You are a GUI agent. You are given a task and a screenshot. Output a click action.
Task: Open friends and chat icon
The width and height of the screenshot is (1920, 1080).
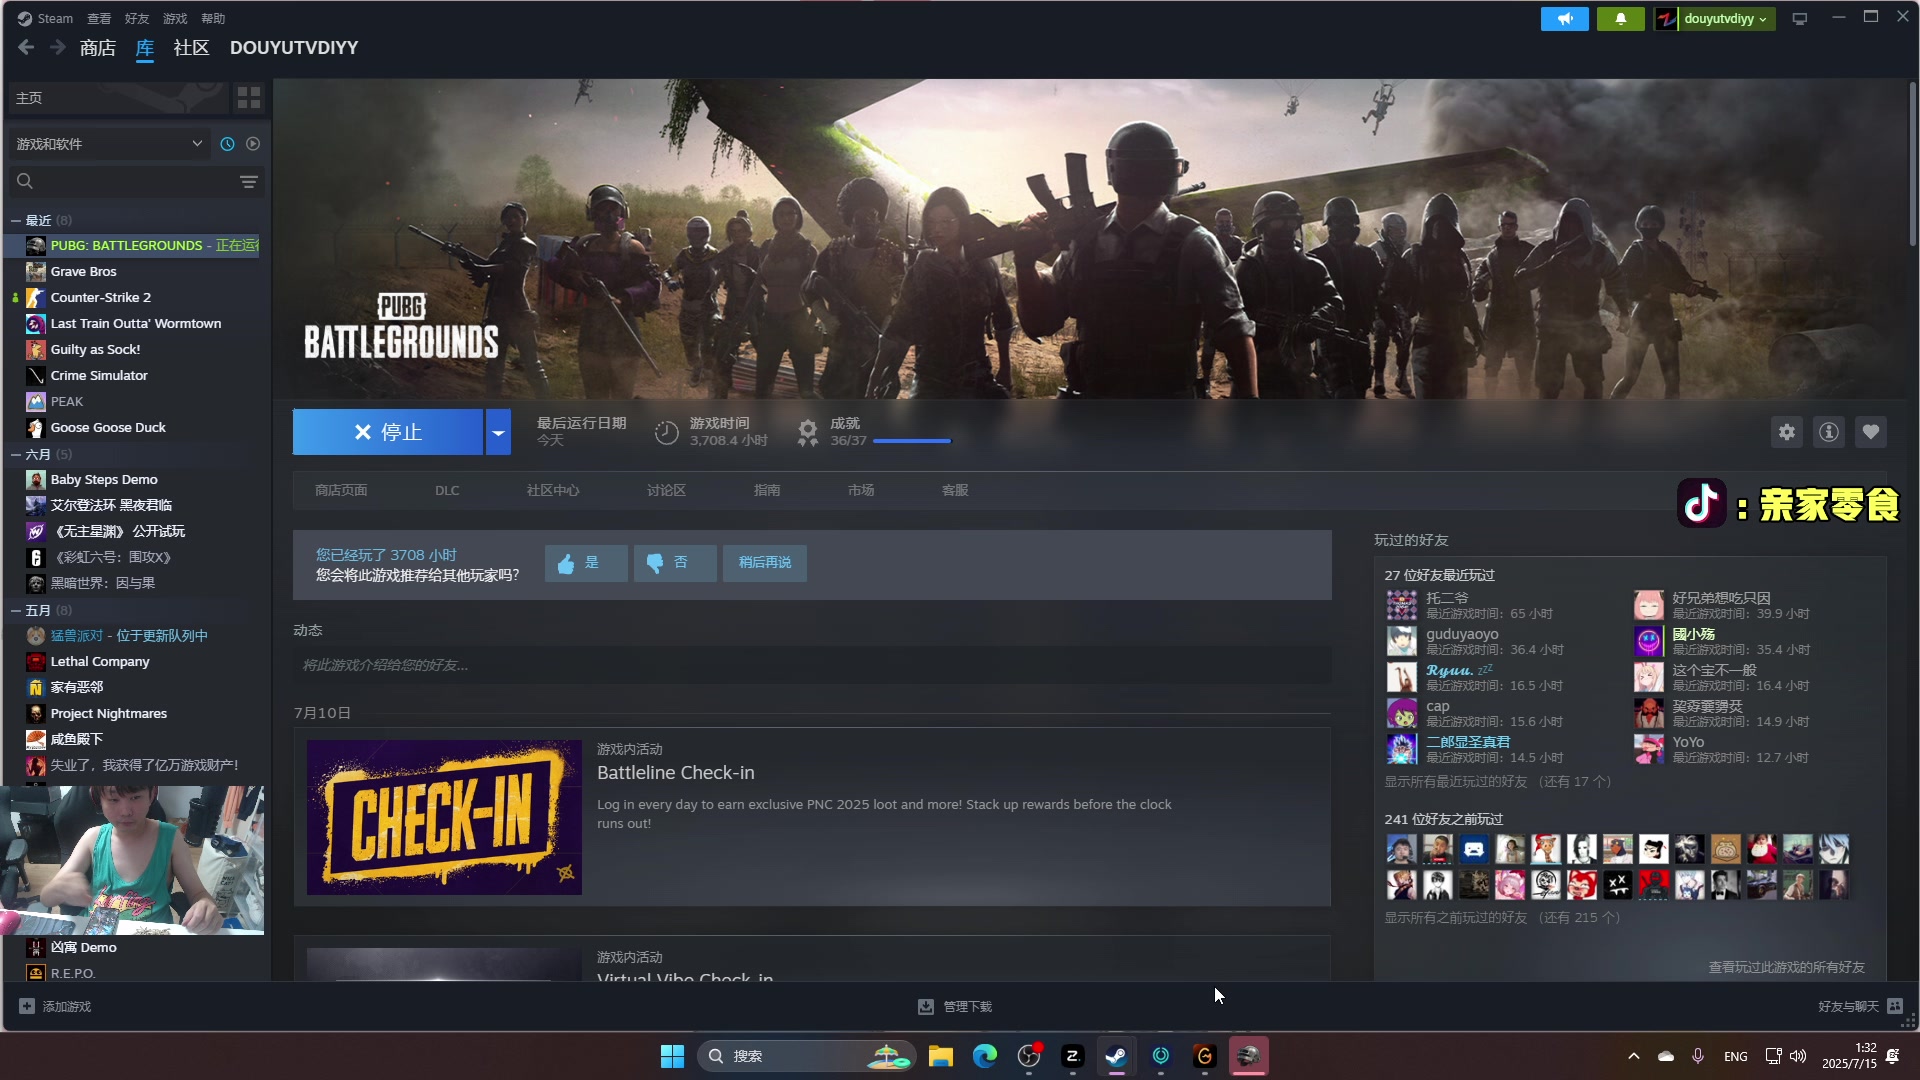point(1895,1006)
